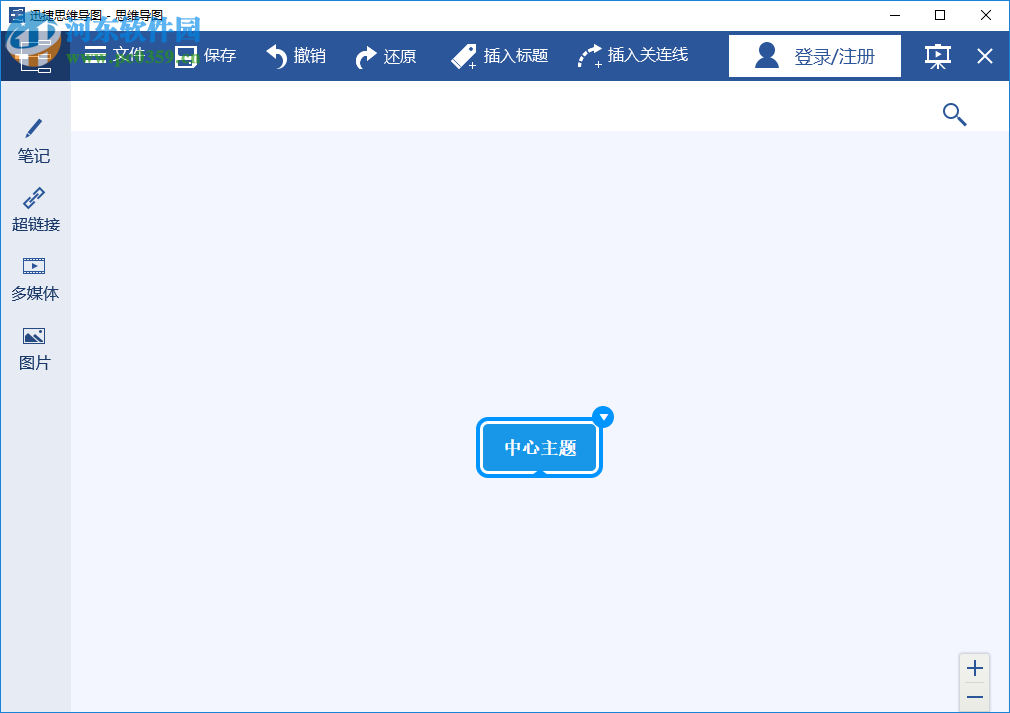The image size is (1010, 713).
Task: Click the window minimize control
Action: [x=893, y=16]
